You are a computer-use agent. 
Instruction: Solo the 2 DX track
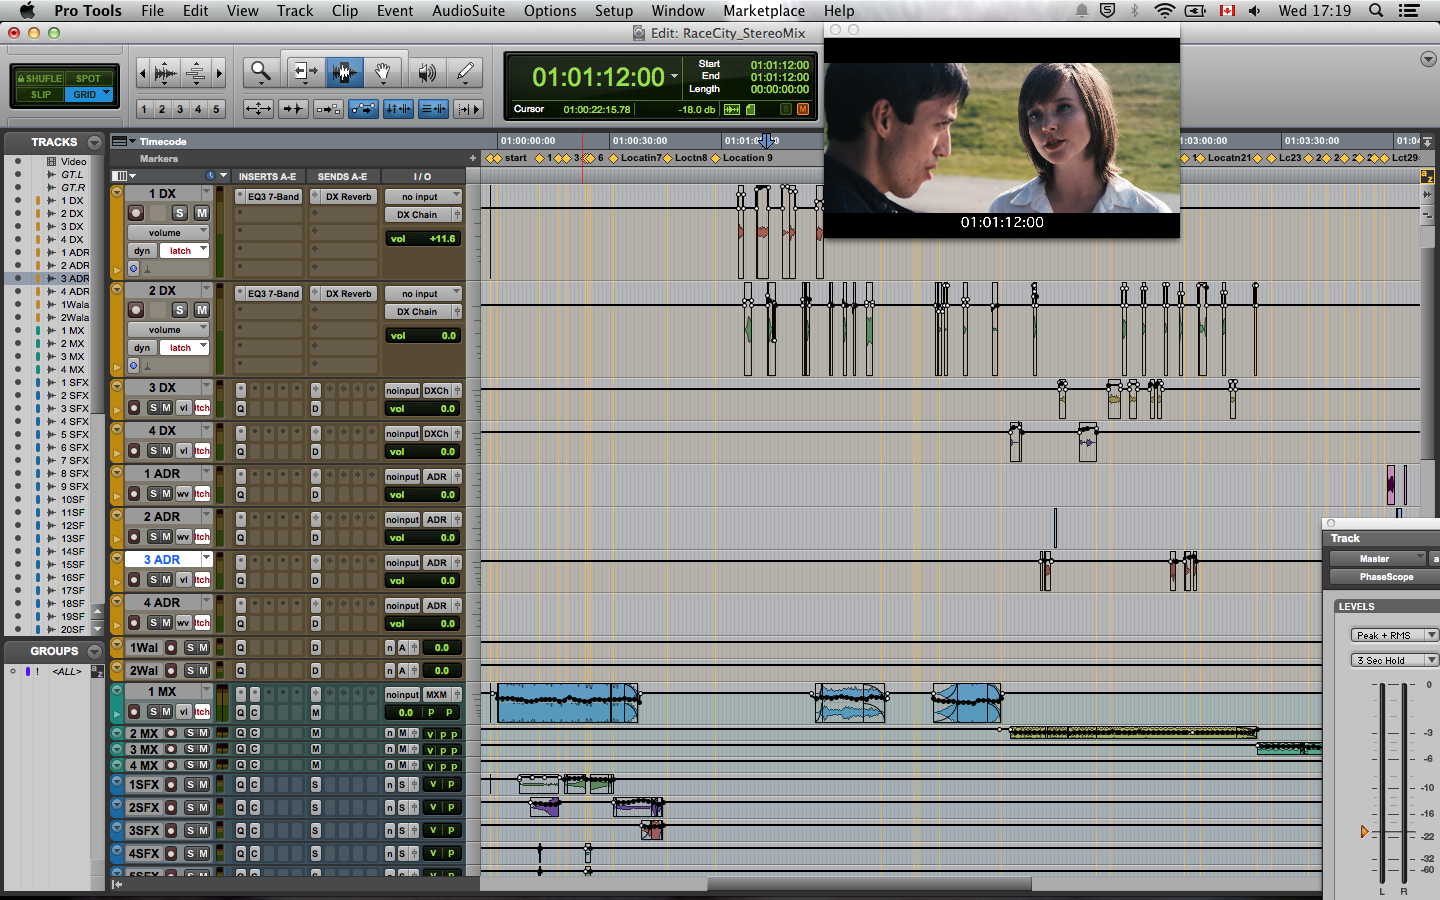point(180,310)
